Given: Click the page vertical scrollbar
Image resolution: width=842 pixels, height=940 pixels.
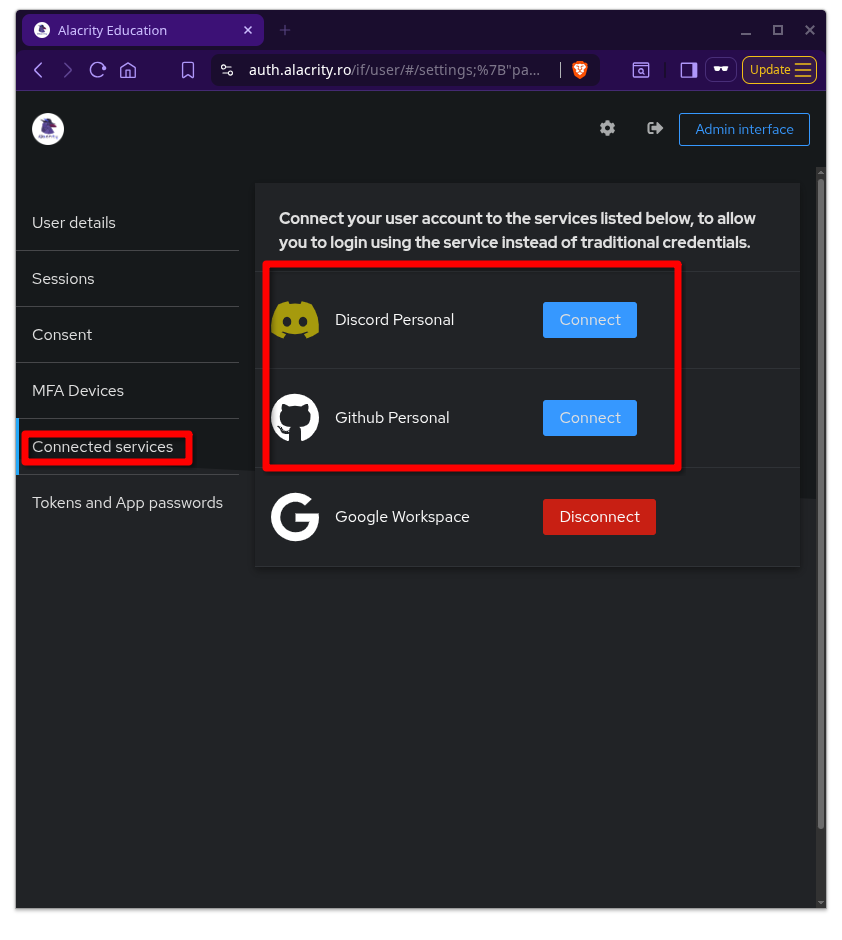Looking at the screenshot, I should pyautogui.click(x=821, y=504).
